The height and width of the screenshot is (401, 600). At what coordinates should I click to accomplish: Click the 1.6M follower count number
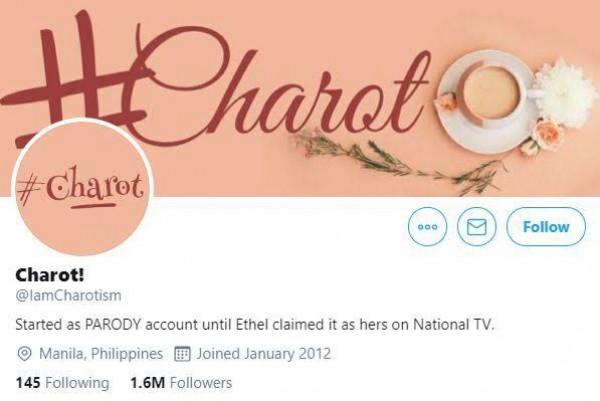click(148, 383)
